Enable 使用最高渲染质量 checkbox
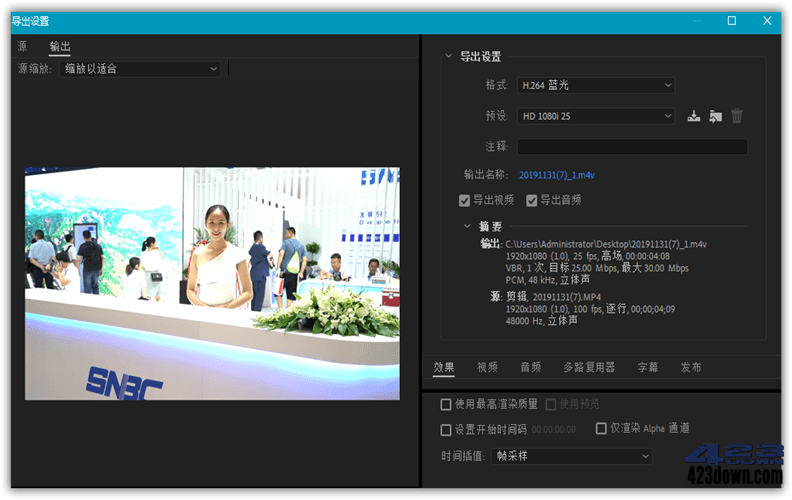 [446, 404]
